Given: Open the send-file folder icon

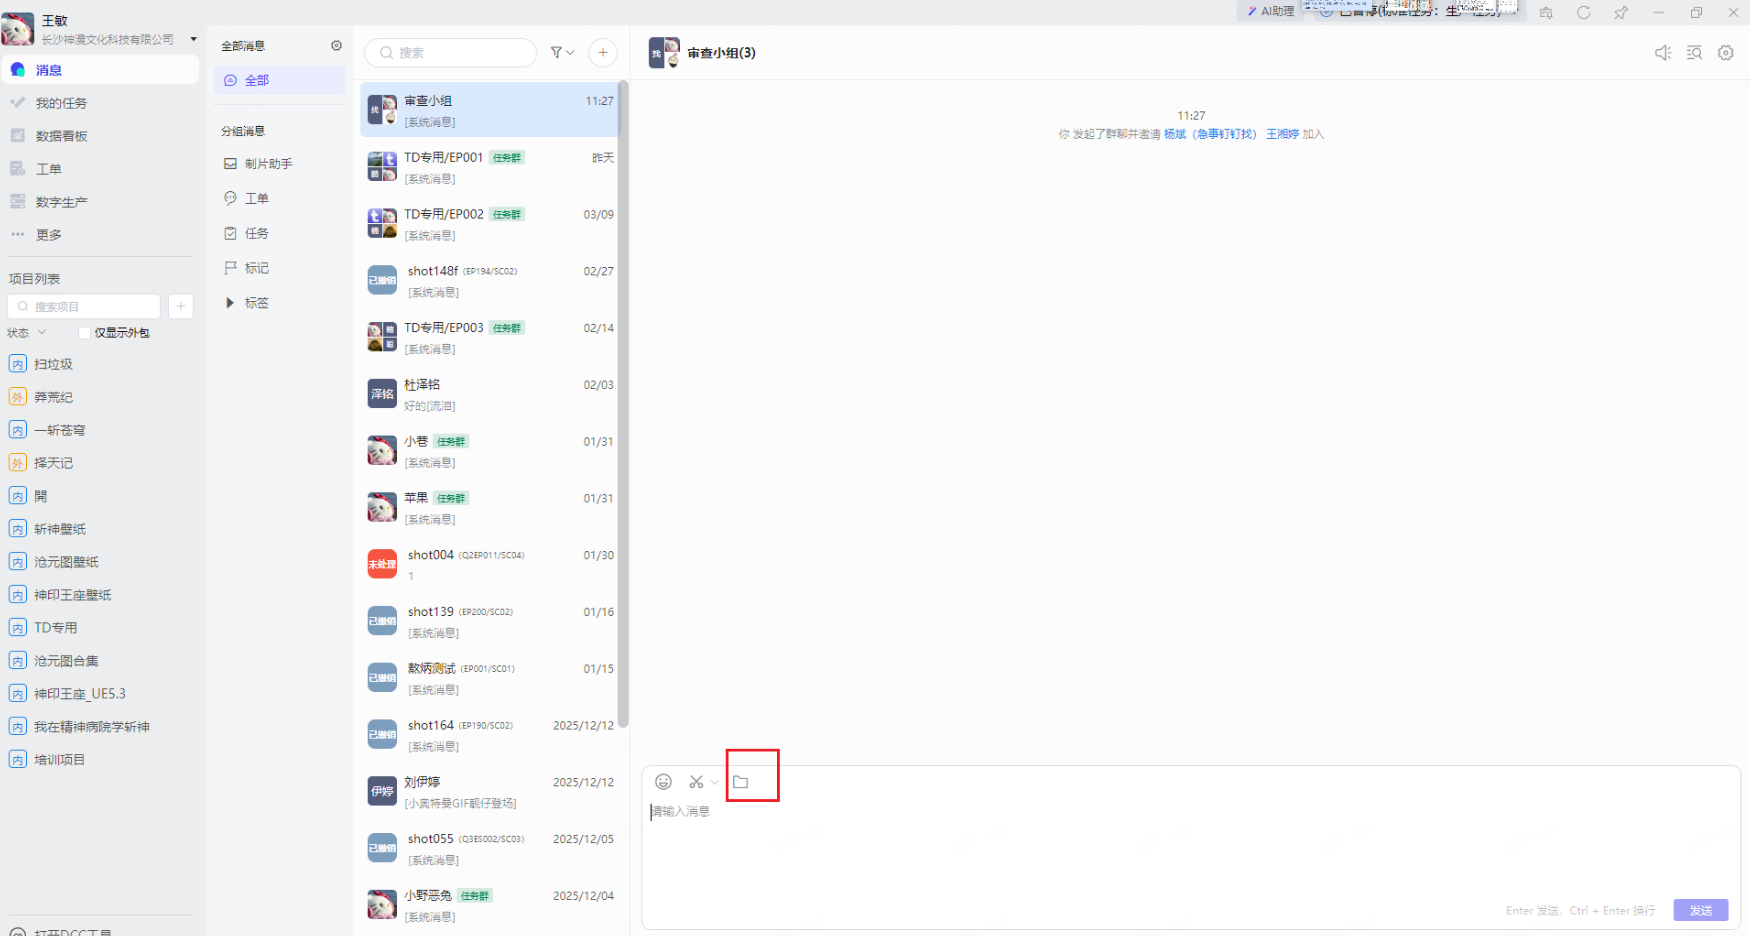Looking at the screenshot, I should click(741, 782).
